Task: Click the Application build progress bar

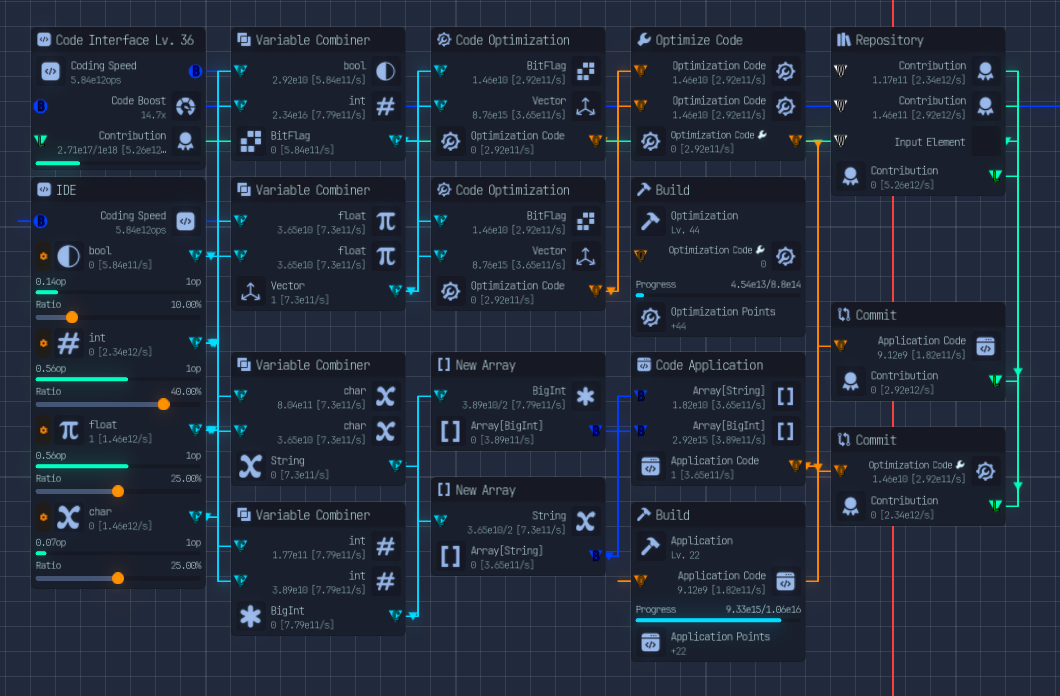Action: (717, 621)
